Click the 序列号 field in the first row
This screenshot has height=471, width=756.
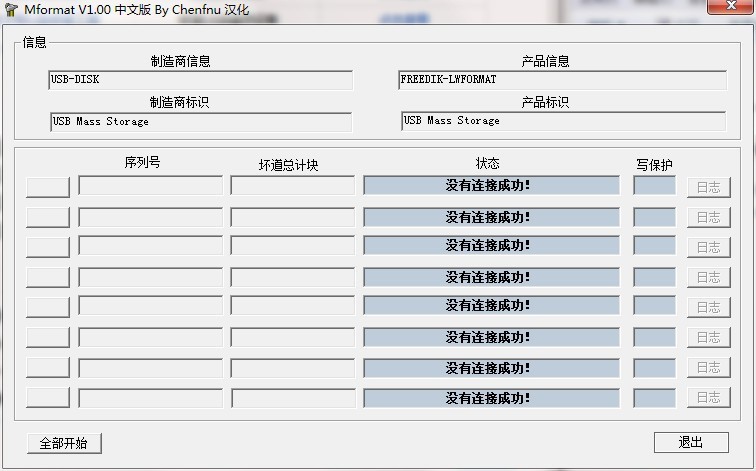click(150, 186)
